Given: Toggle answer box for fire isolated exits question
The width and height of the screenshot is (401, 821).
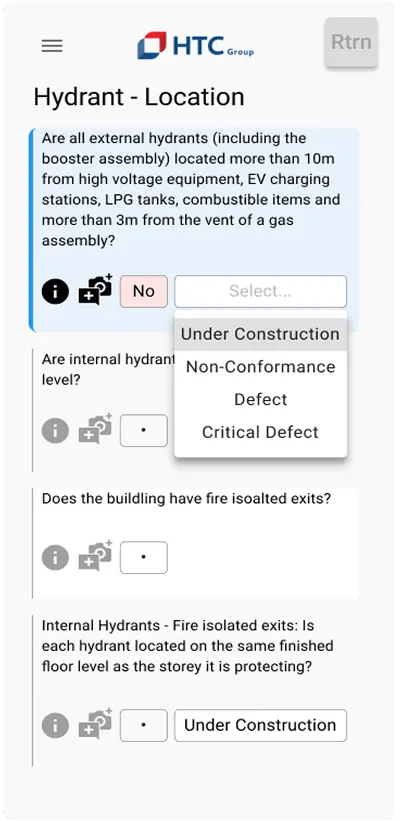Looking at the screenshot, I should pos(144,557).
